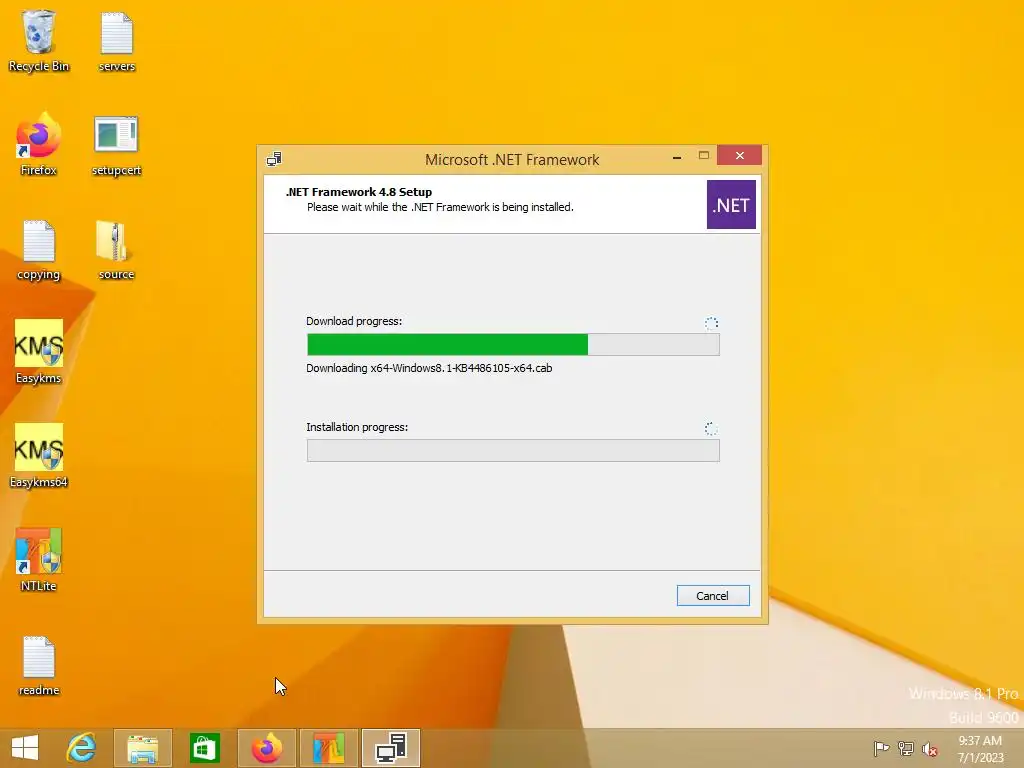1024x768 pixels.
Task: Select the Firefox desktop shortcut
Action: coord(39,145)
